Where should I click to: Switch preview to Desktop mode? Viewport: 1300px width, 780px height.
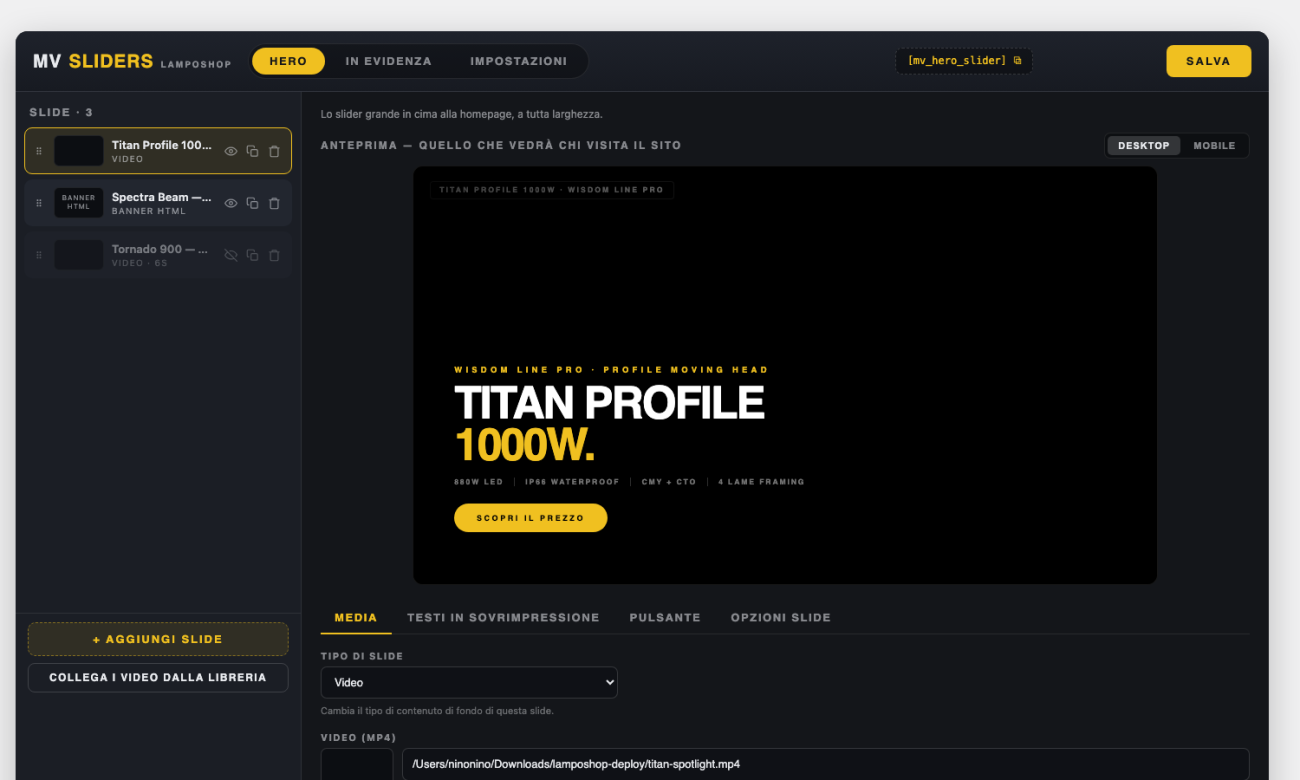(1144, 146)
